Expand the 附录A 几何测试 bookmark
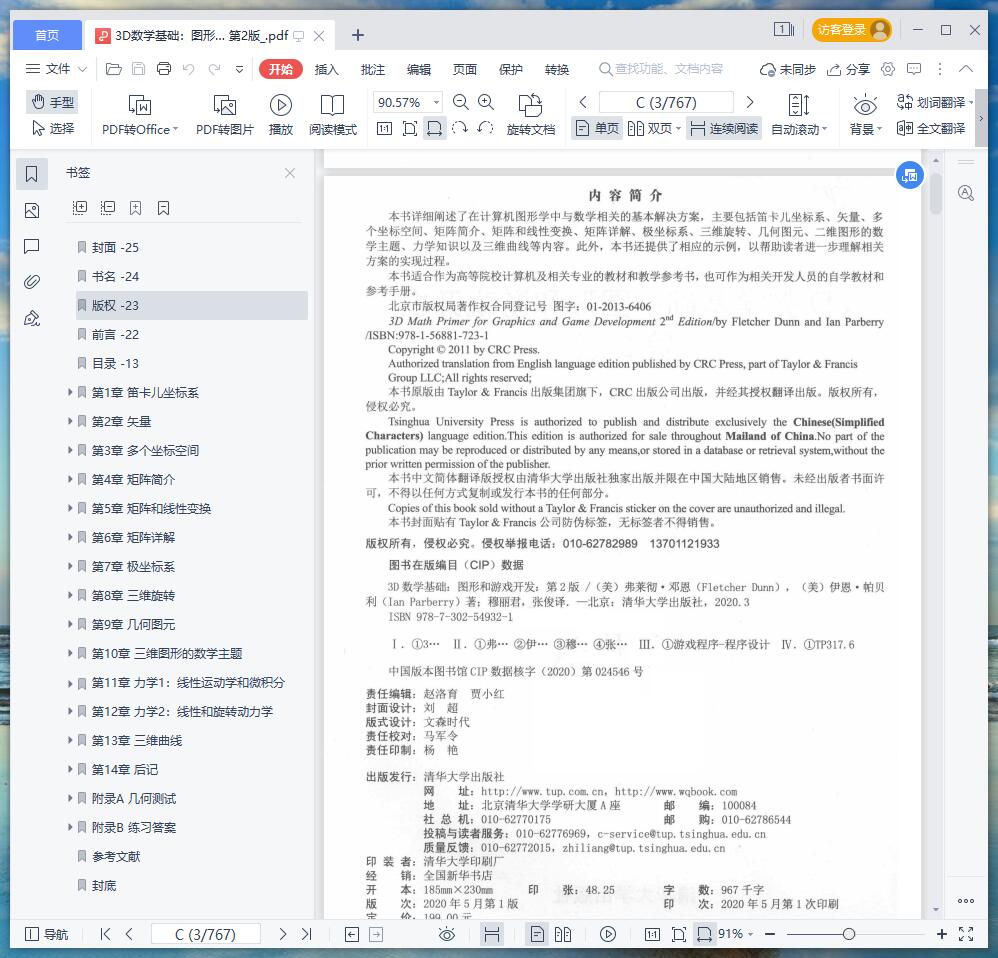 (x=70, y=798)
